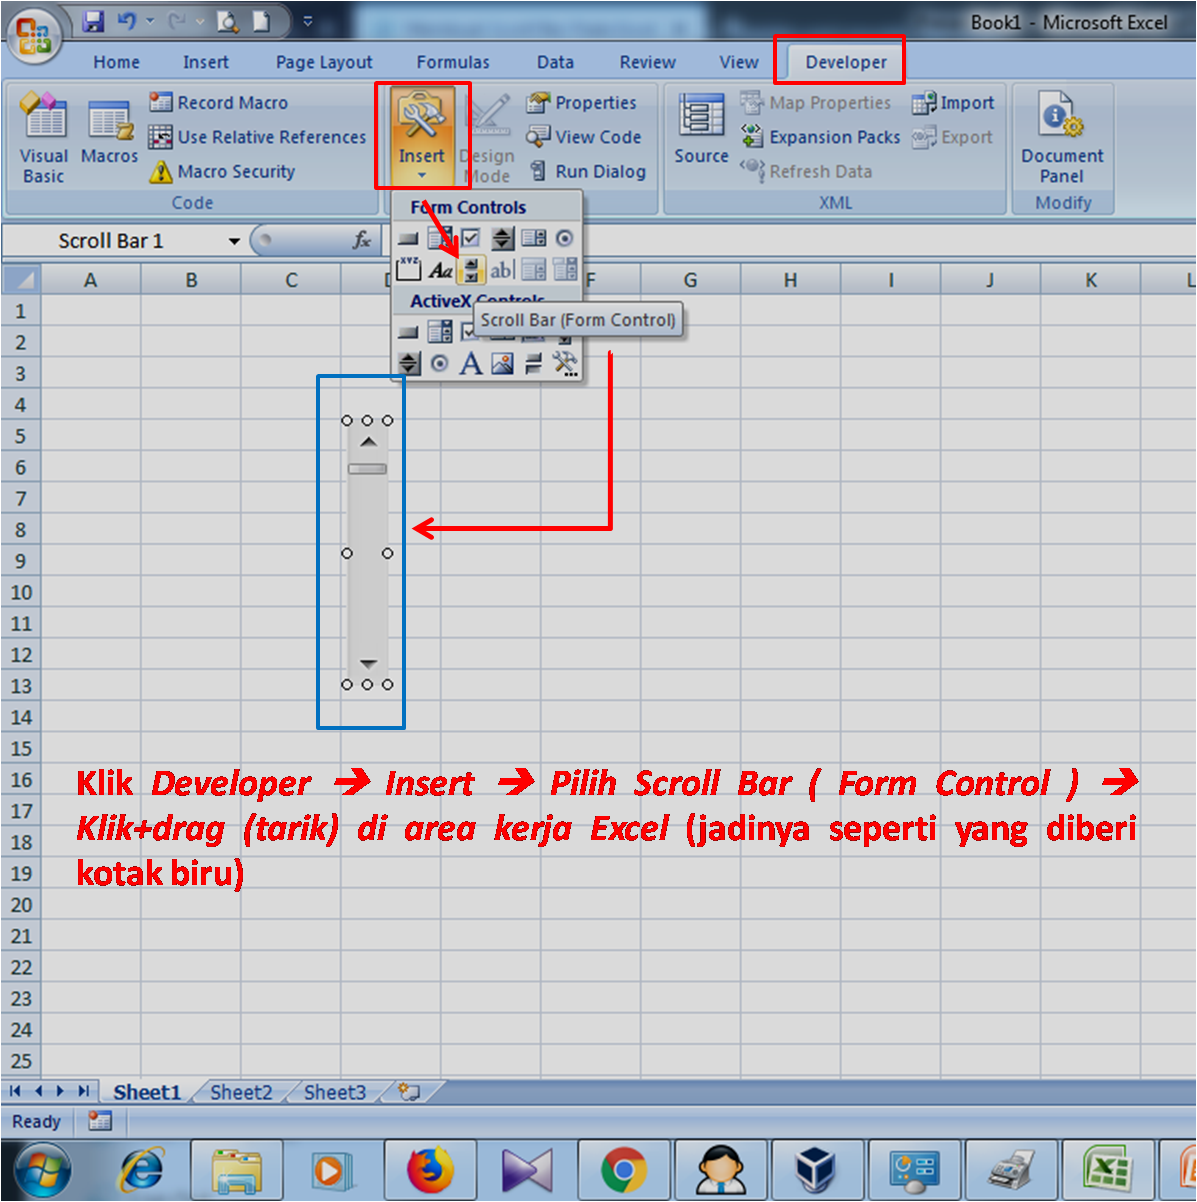Open controls Properties in Developer ribbon

[x=582, y=102]
